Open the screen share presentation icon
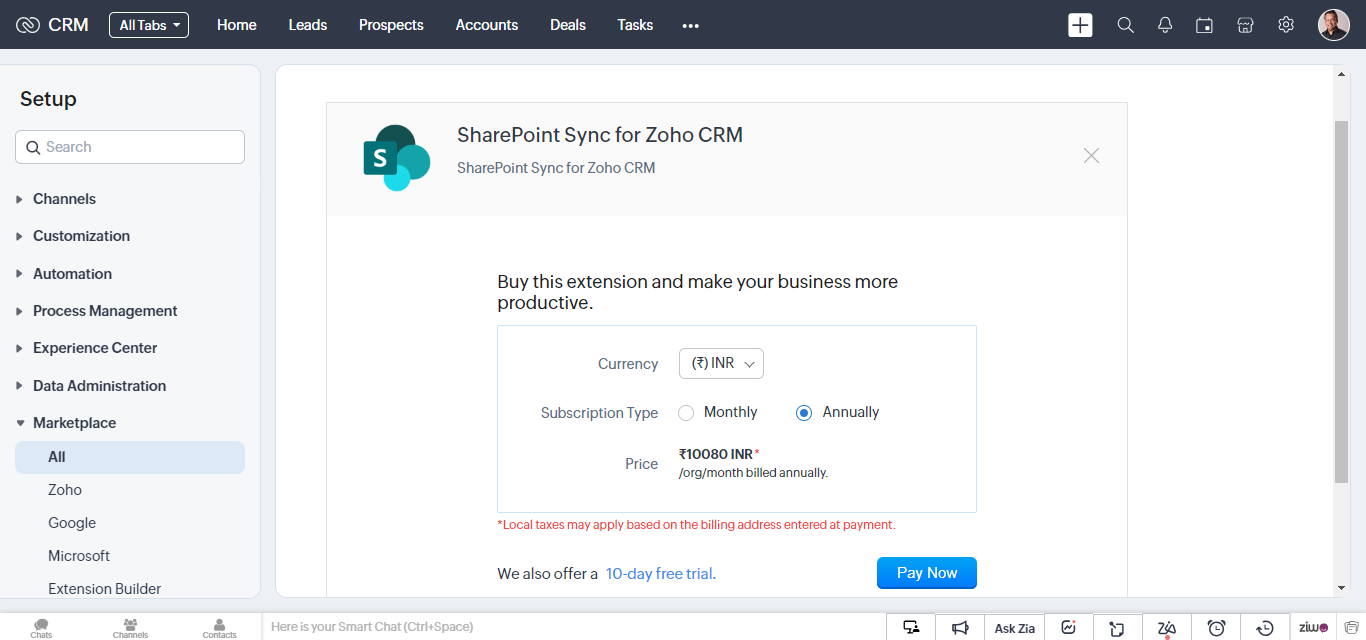Image resolution: width=1366 pixels, height=640 pixels. pos(911,627)
